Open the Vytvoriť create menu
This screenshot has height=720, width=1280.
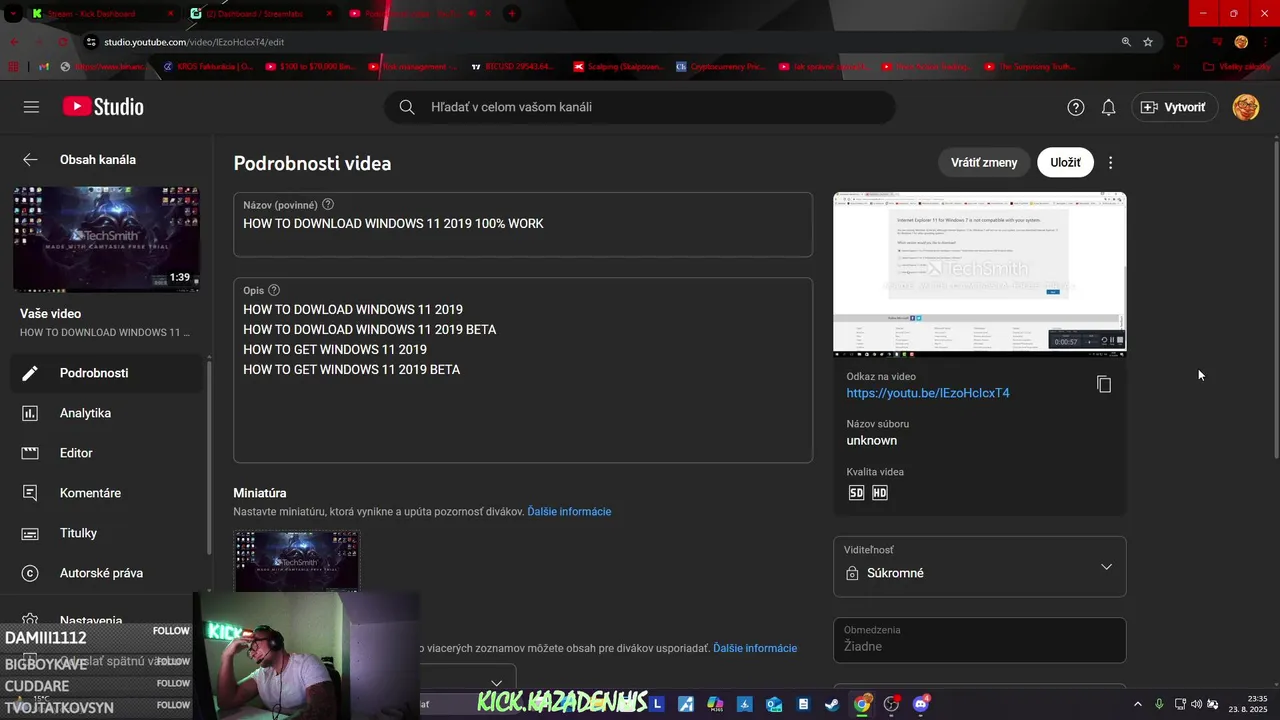point(1174,107)
